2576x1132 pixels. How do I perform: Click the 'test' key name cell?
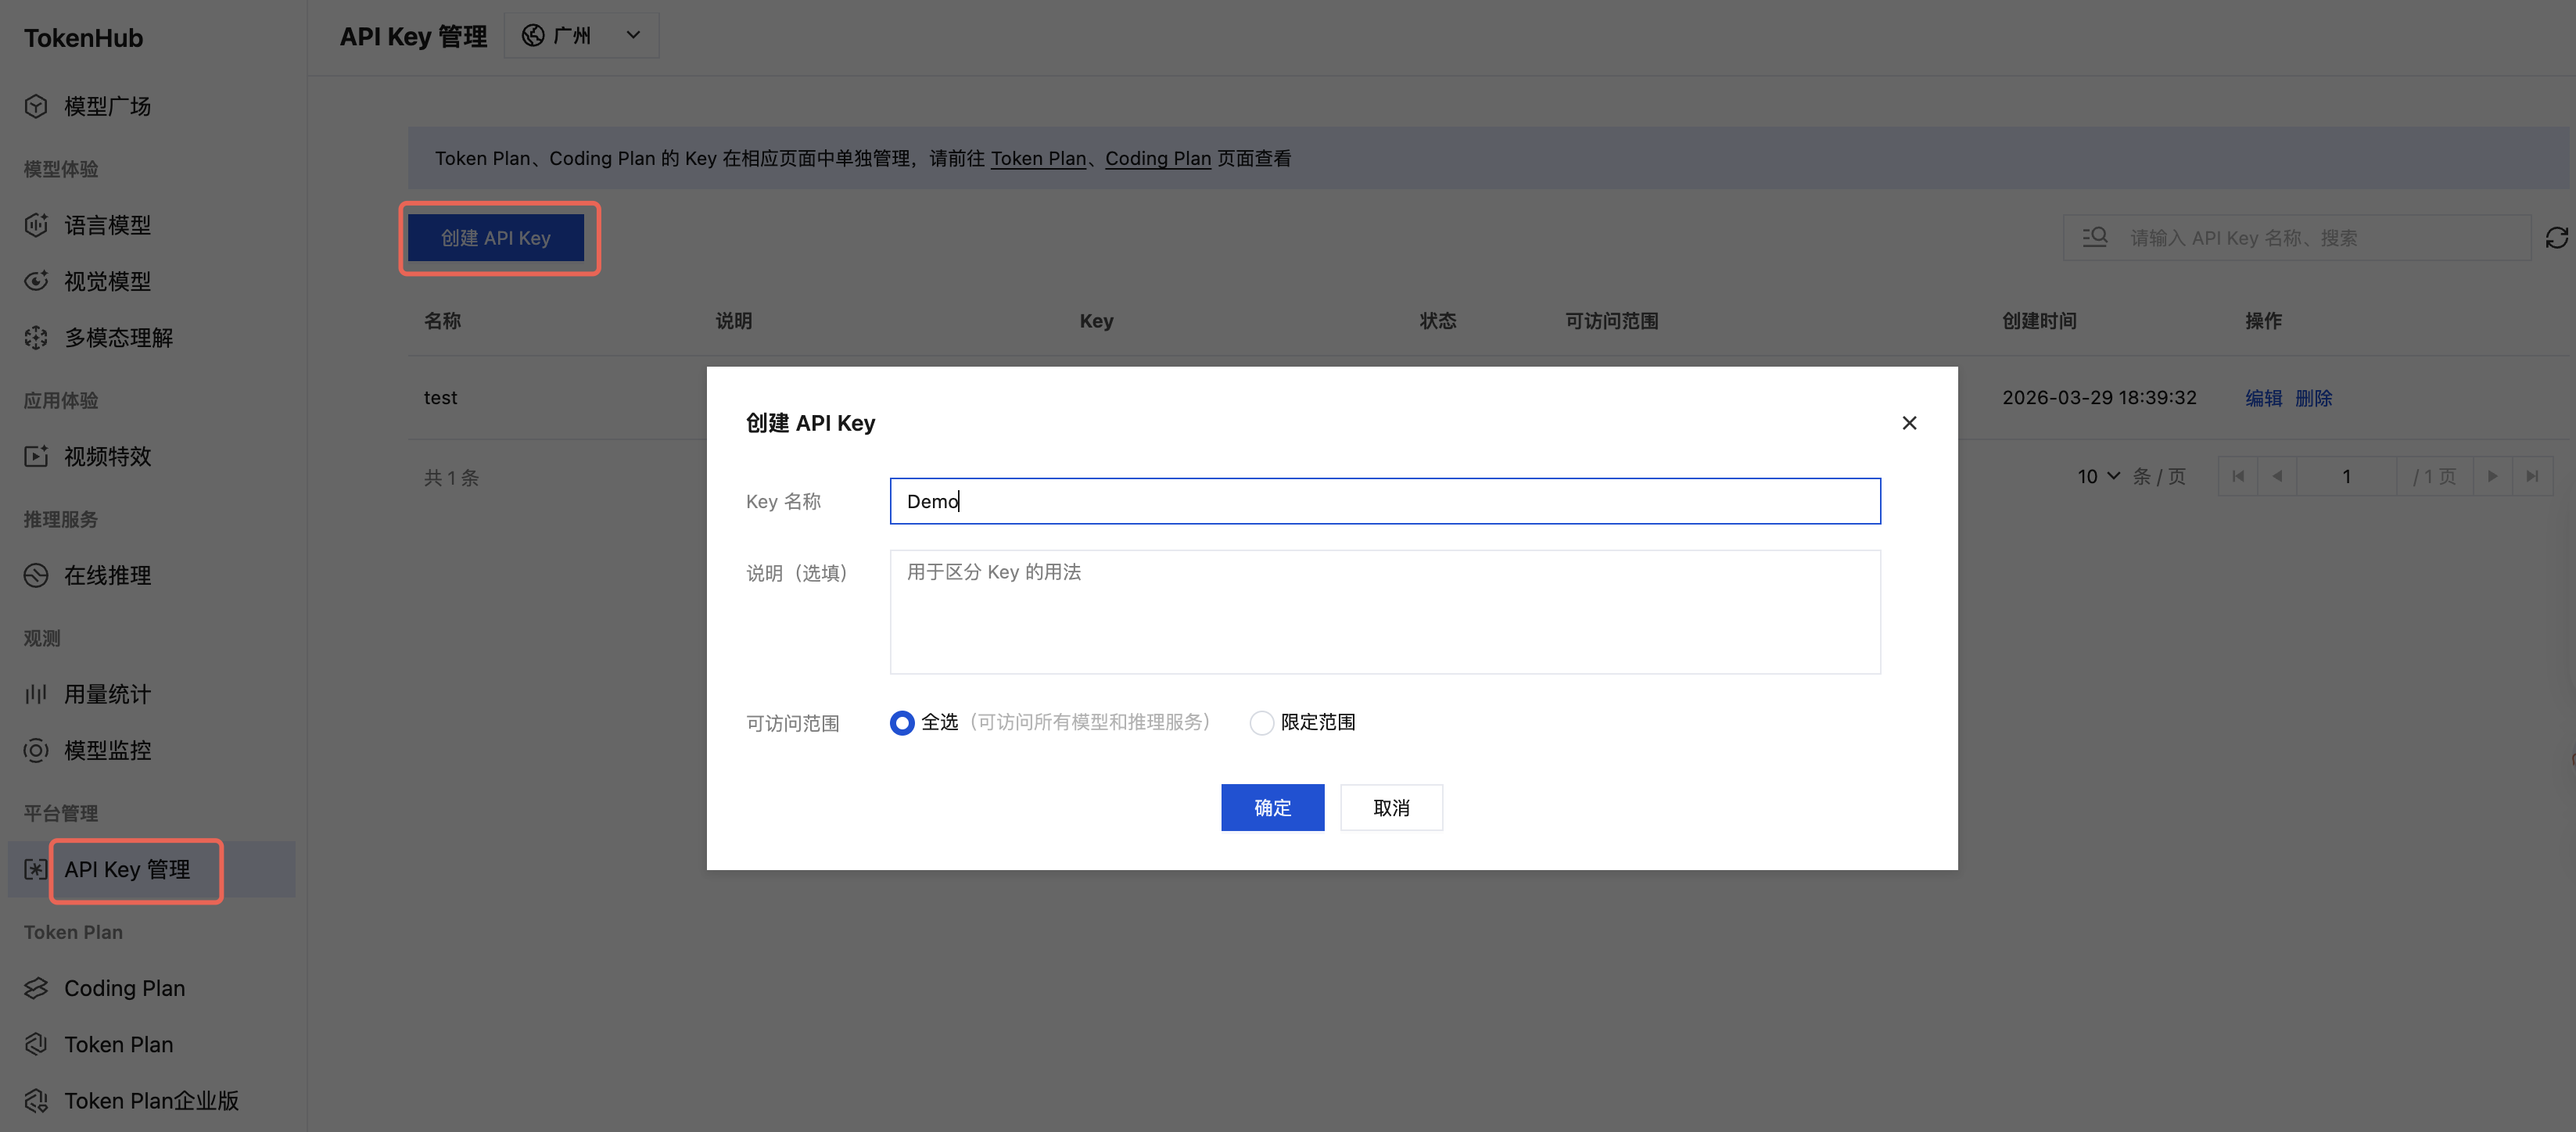(x=440, y=397)
